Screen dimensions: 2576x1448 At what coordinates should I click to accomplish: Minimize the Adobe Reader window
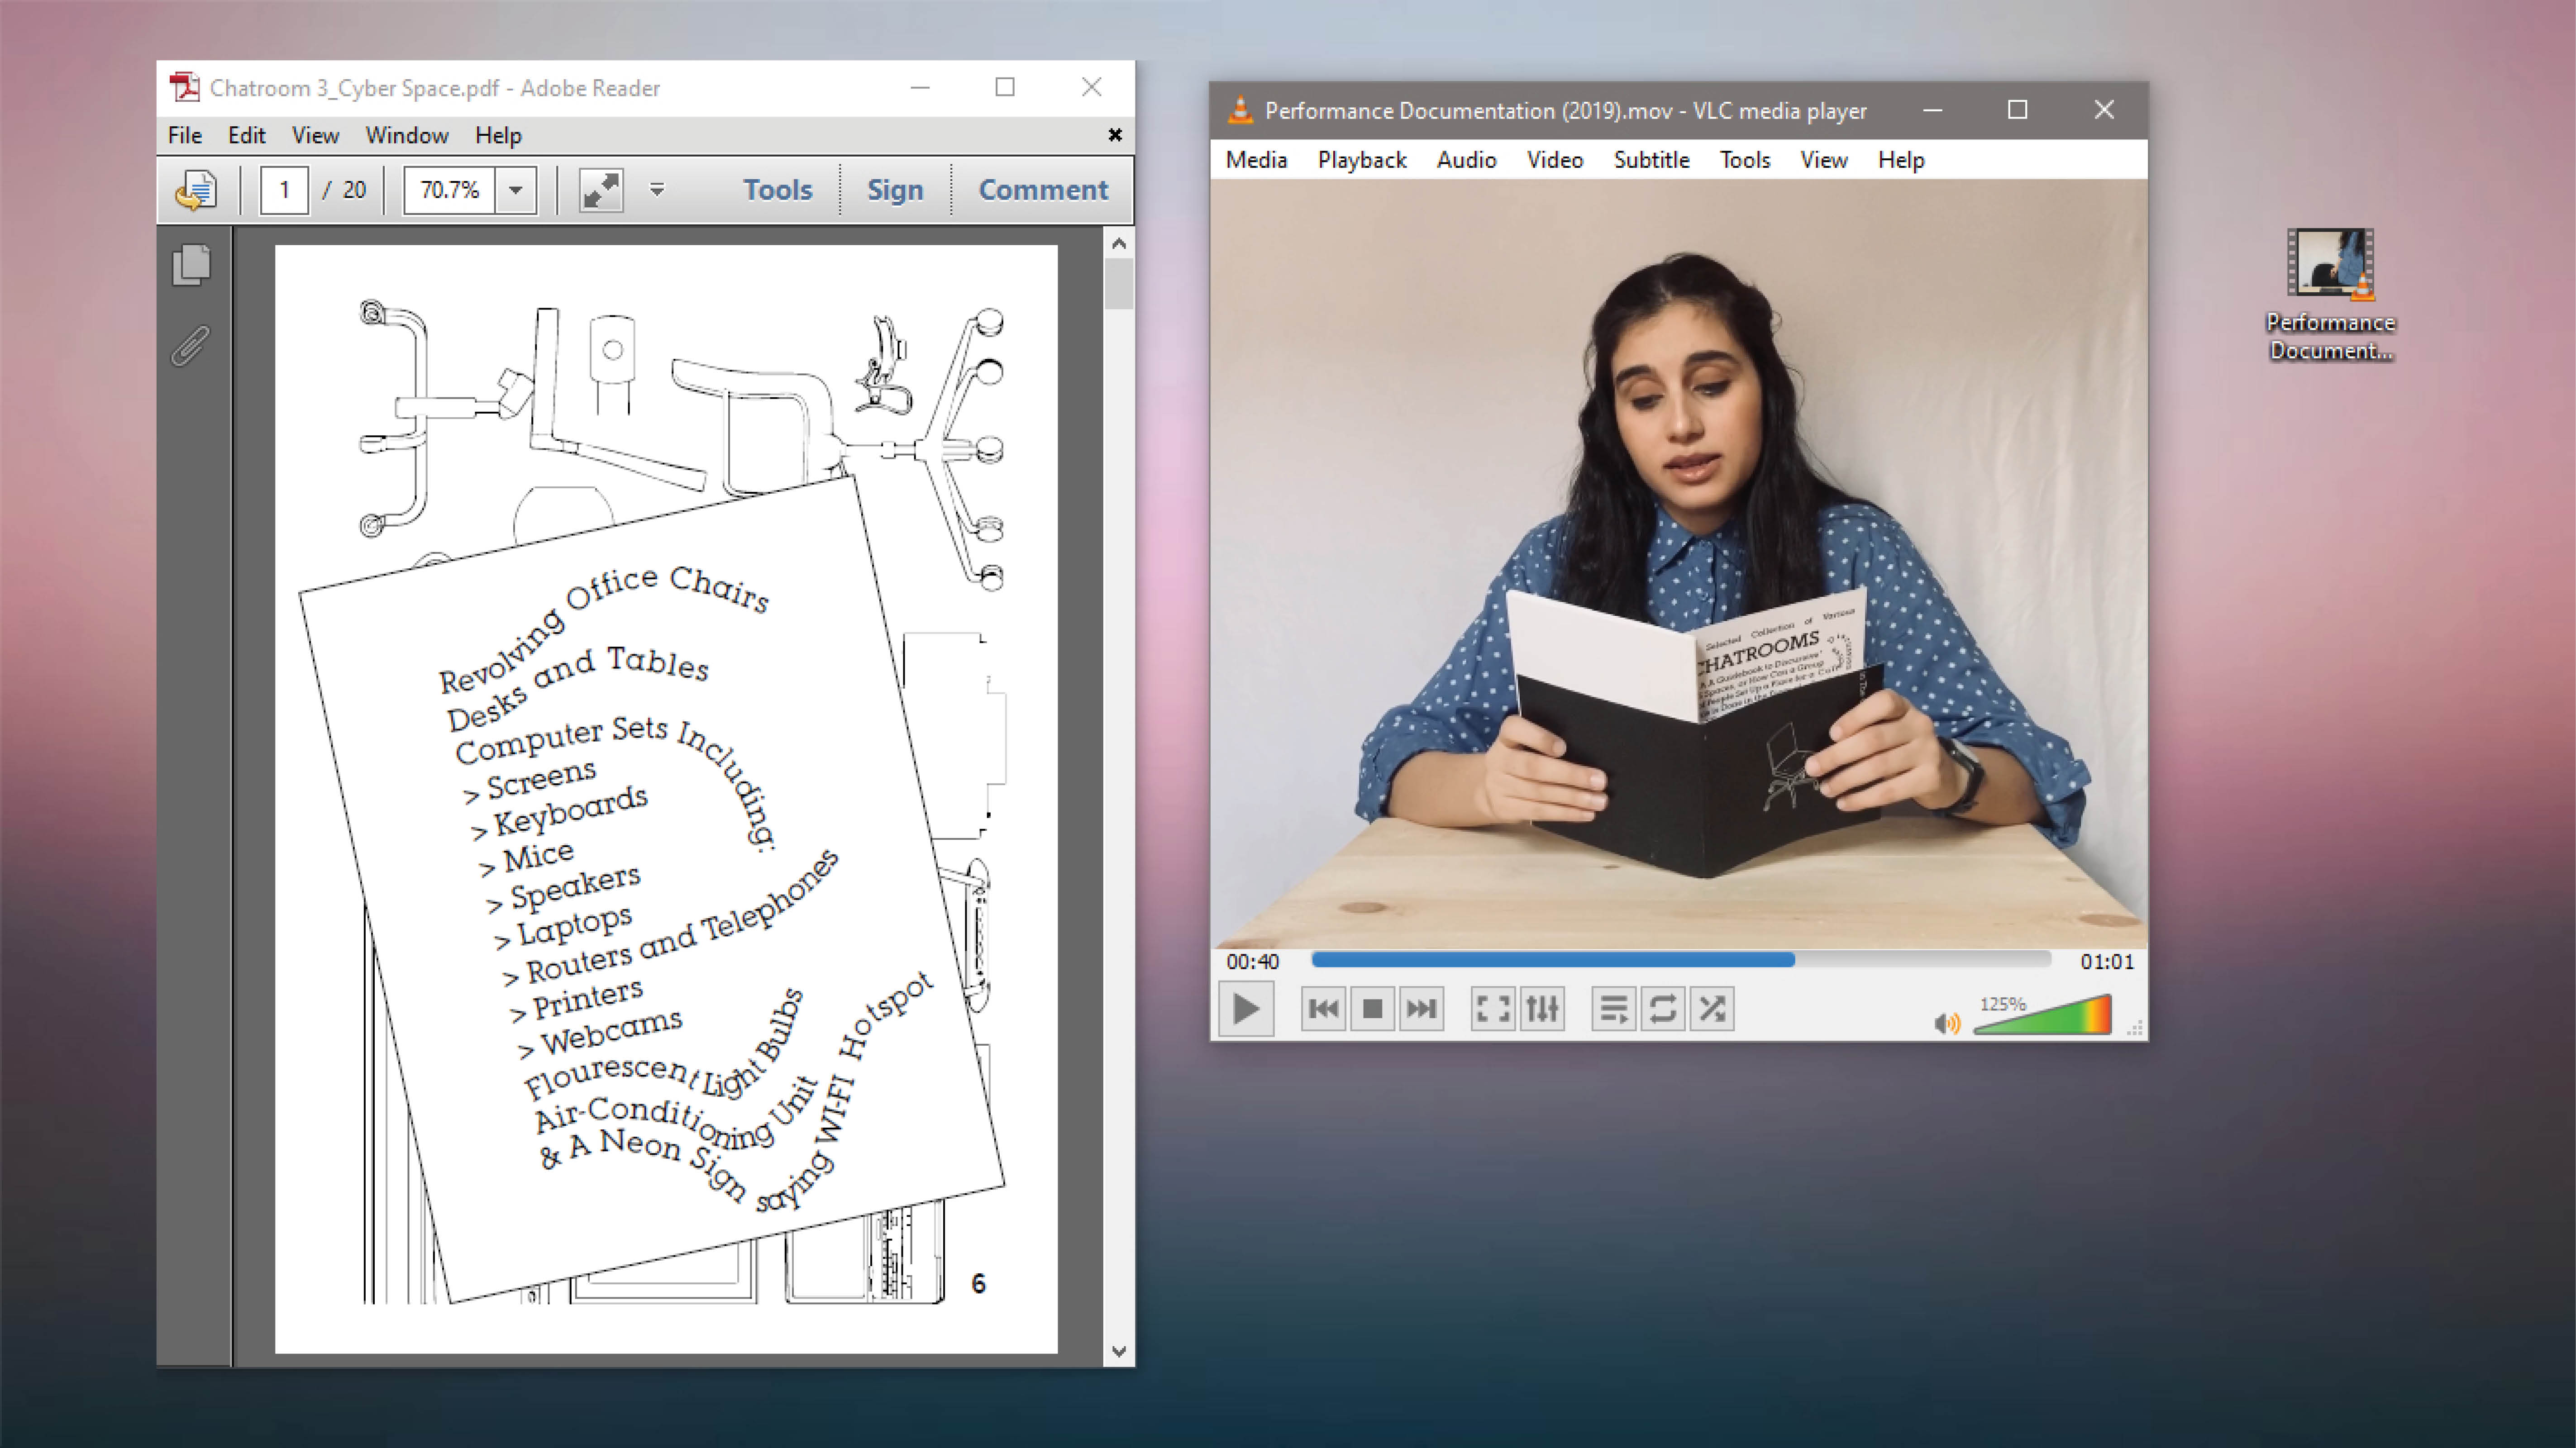click(x=920, y=88)
